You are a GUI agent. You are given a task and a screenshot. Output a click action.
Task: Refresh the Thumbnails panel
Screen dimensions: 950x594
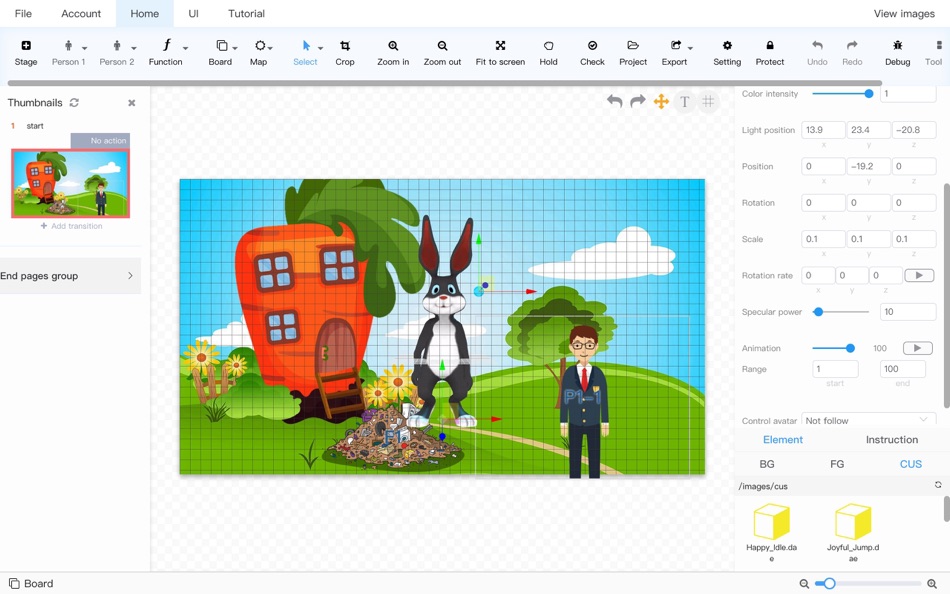pos(74,102)
